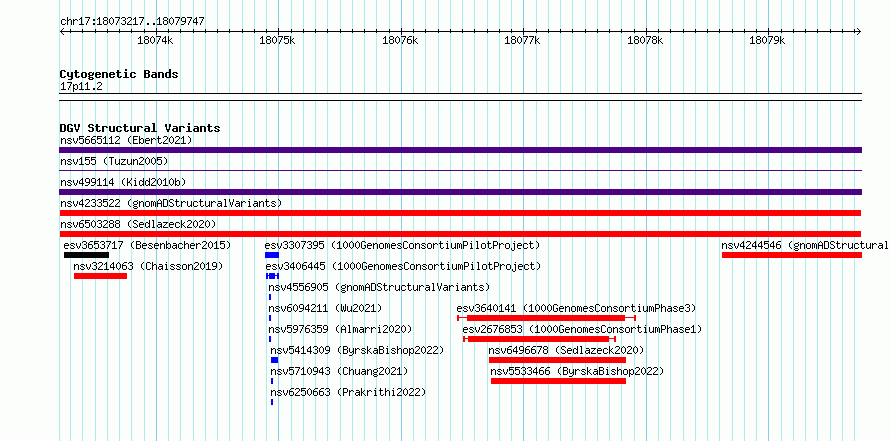Open nsv6250663 (Prakrithi2022) label
The height and width of the screenshot is (441, 890).
pyautogui.click(x=348, y=392)
